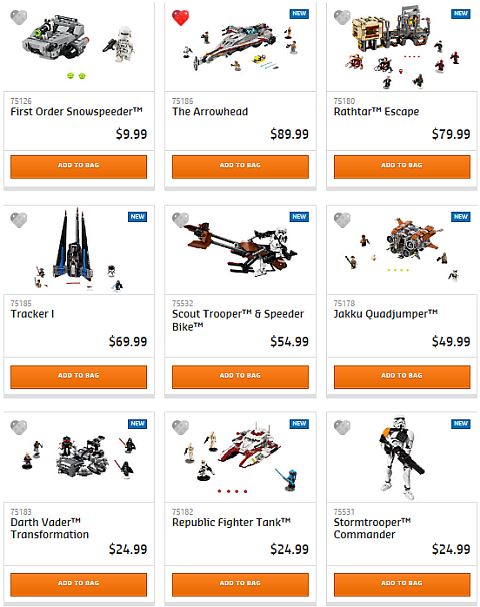The height and width of the screenshot is (607, 480).
Task: Click heart icon on Stormtrooper Commander
Action: 342,427
